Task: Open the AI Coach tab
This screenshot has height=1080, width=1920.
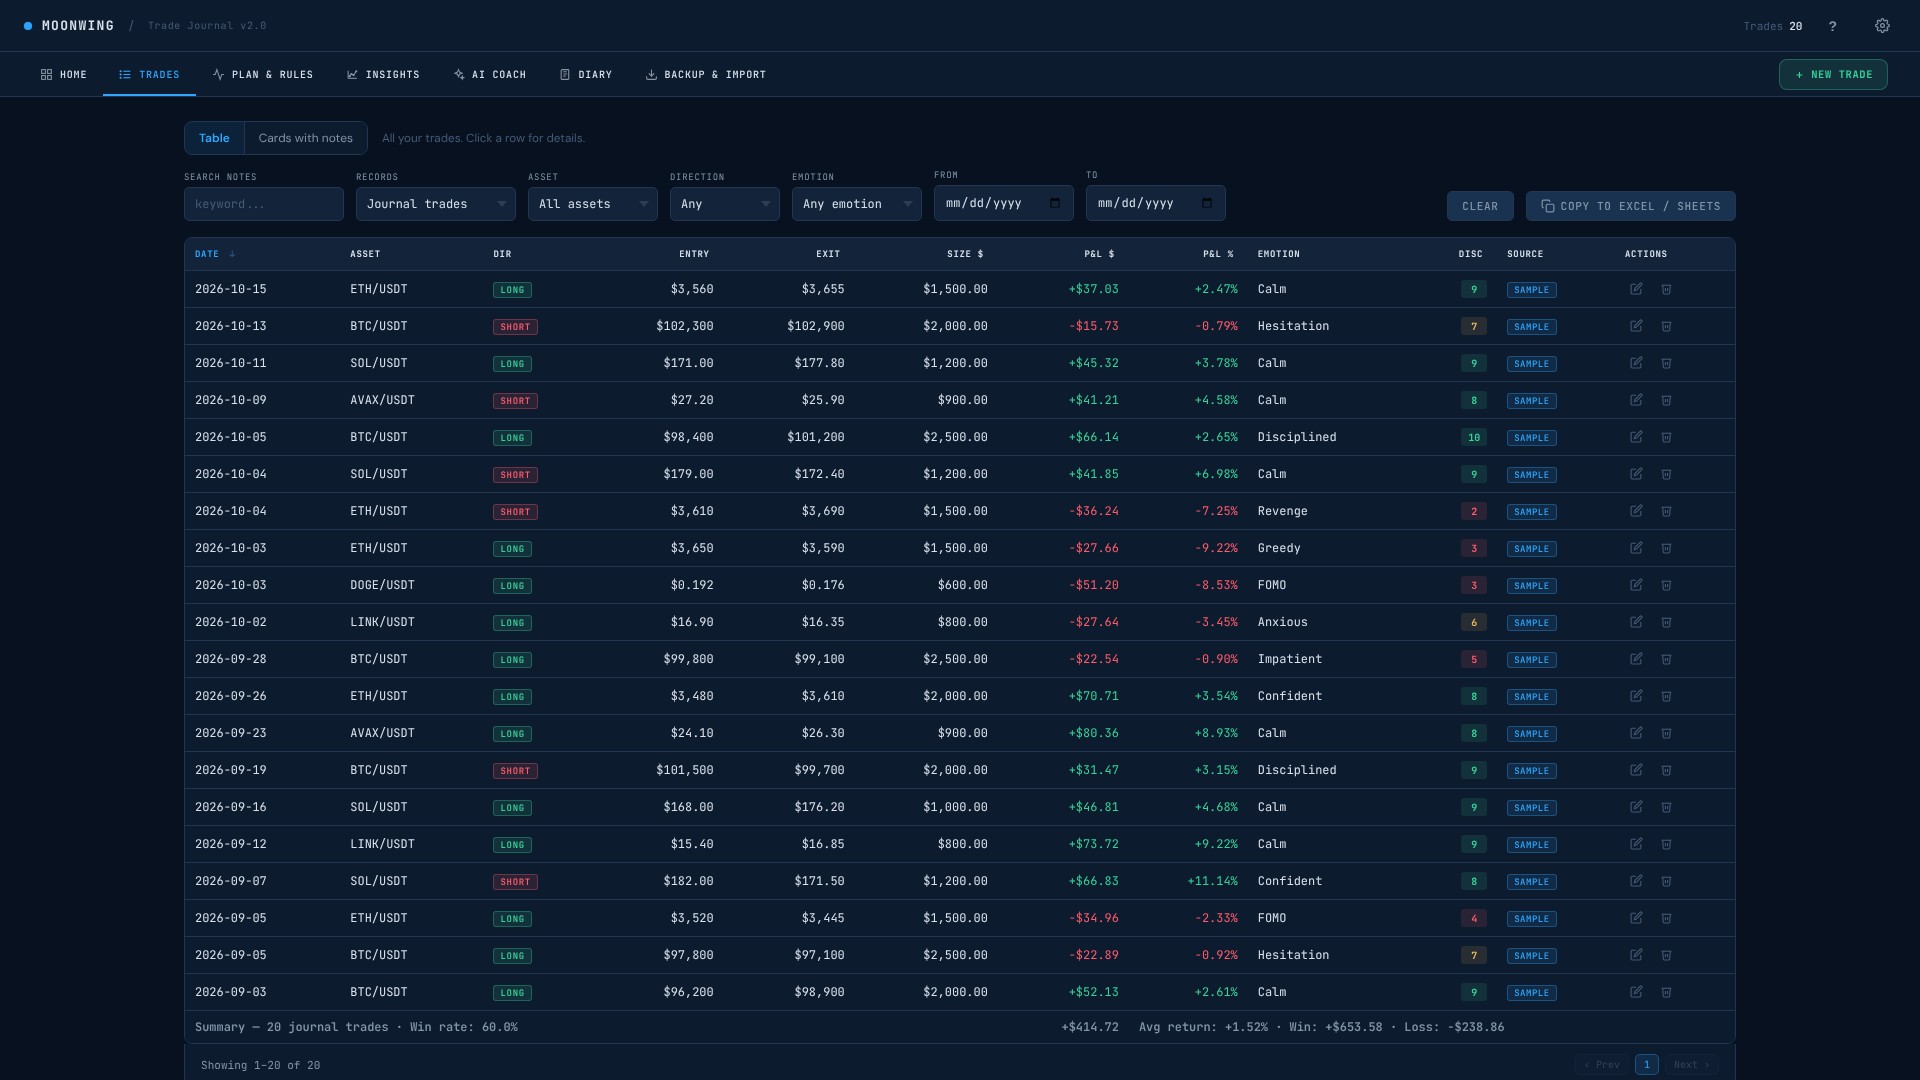Action: [x=490, y=75]
